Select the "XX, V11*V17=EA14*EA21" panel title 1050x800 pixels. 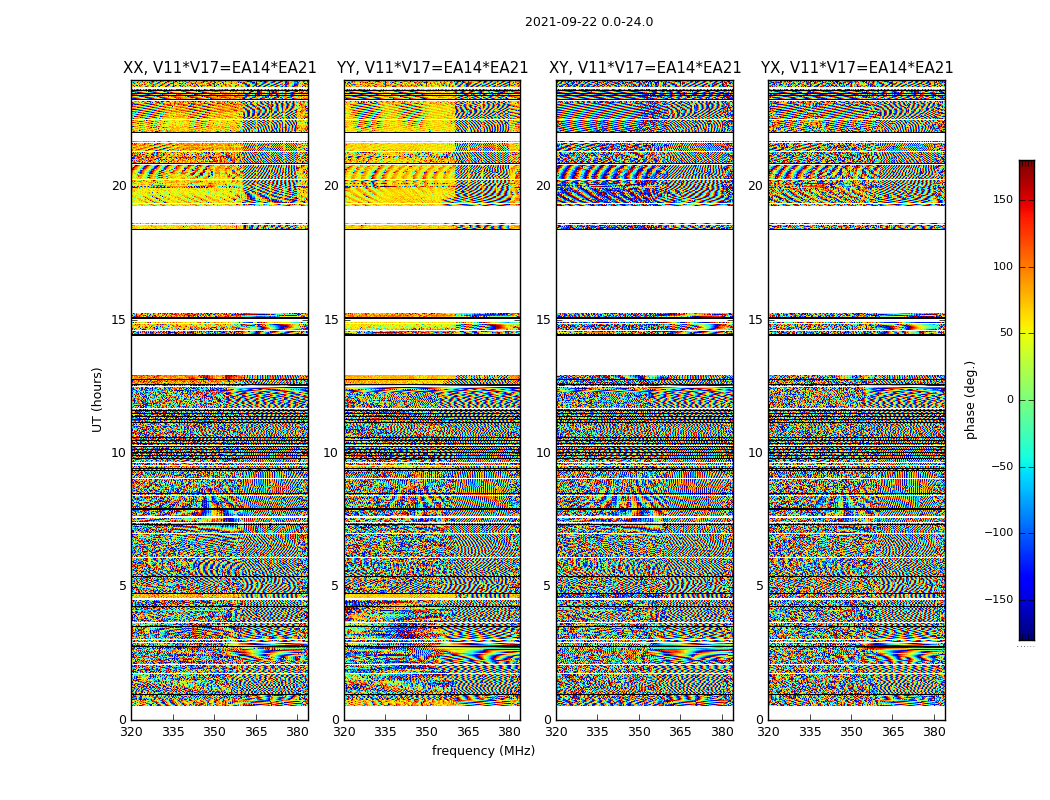(220, 68)
